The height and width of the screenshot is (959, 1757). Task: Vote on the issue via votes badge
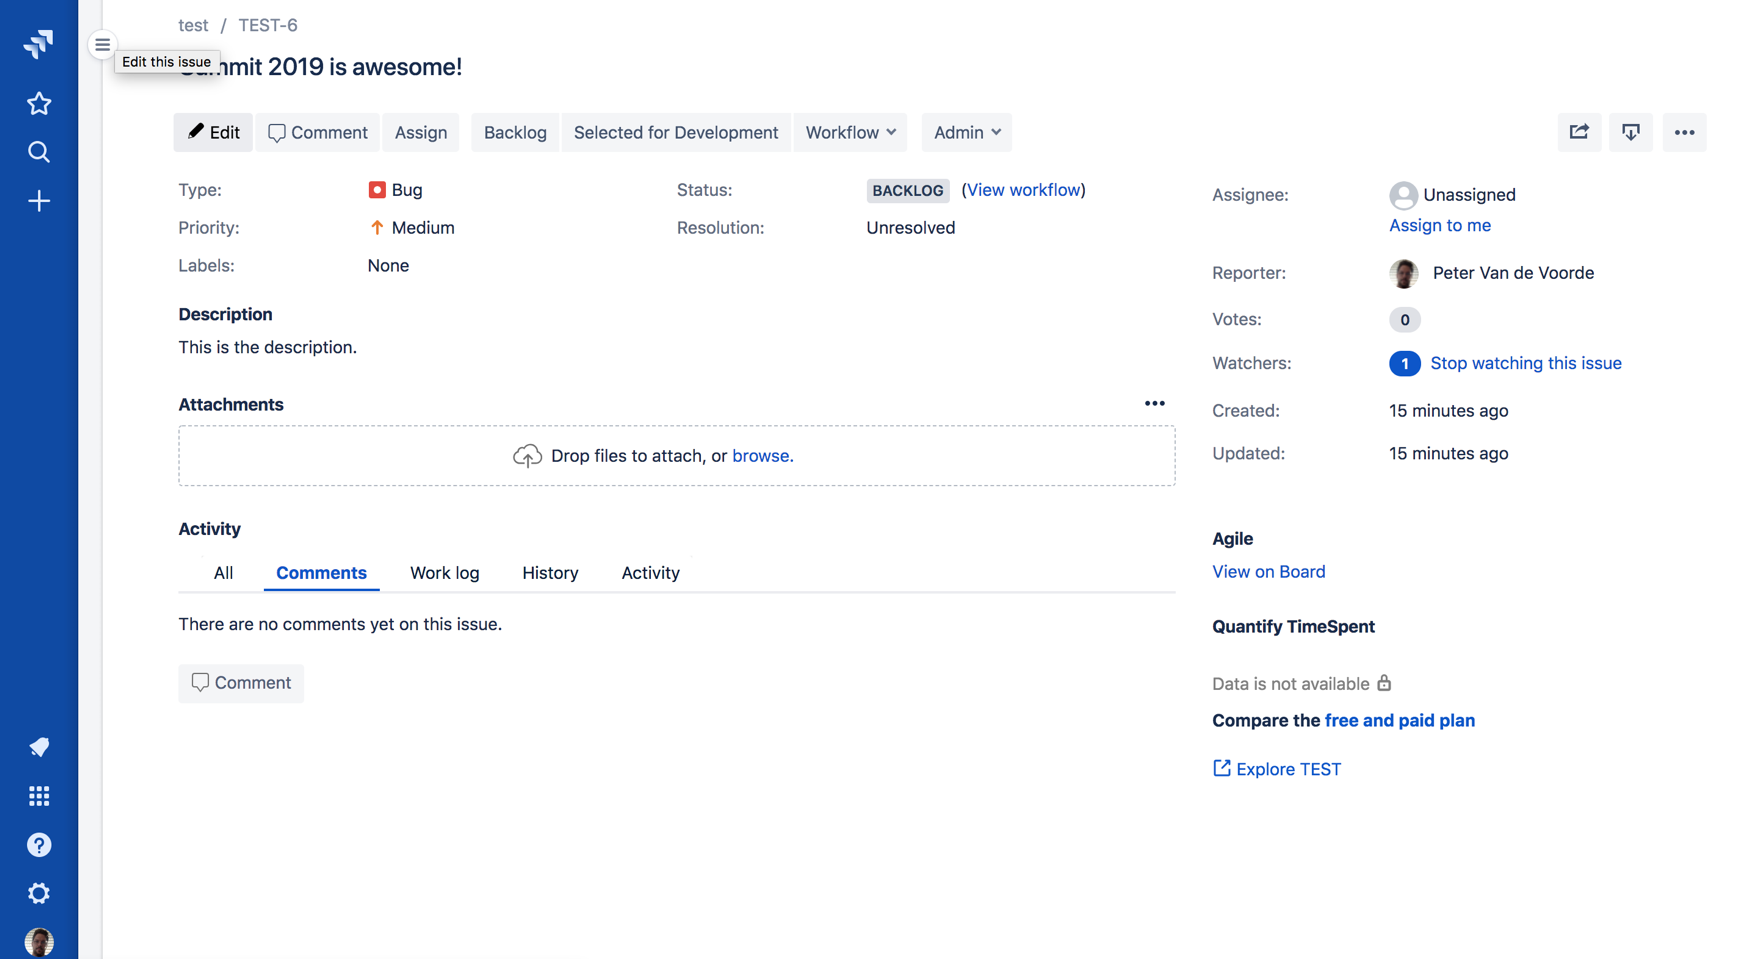coord(1404,319)
